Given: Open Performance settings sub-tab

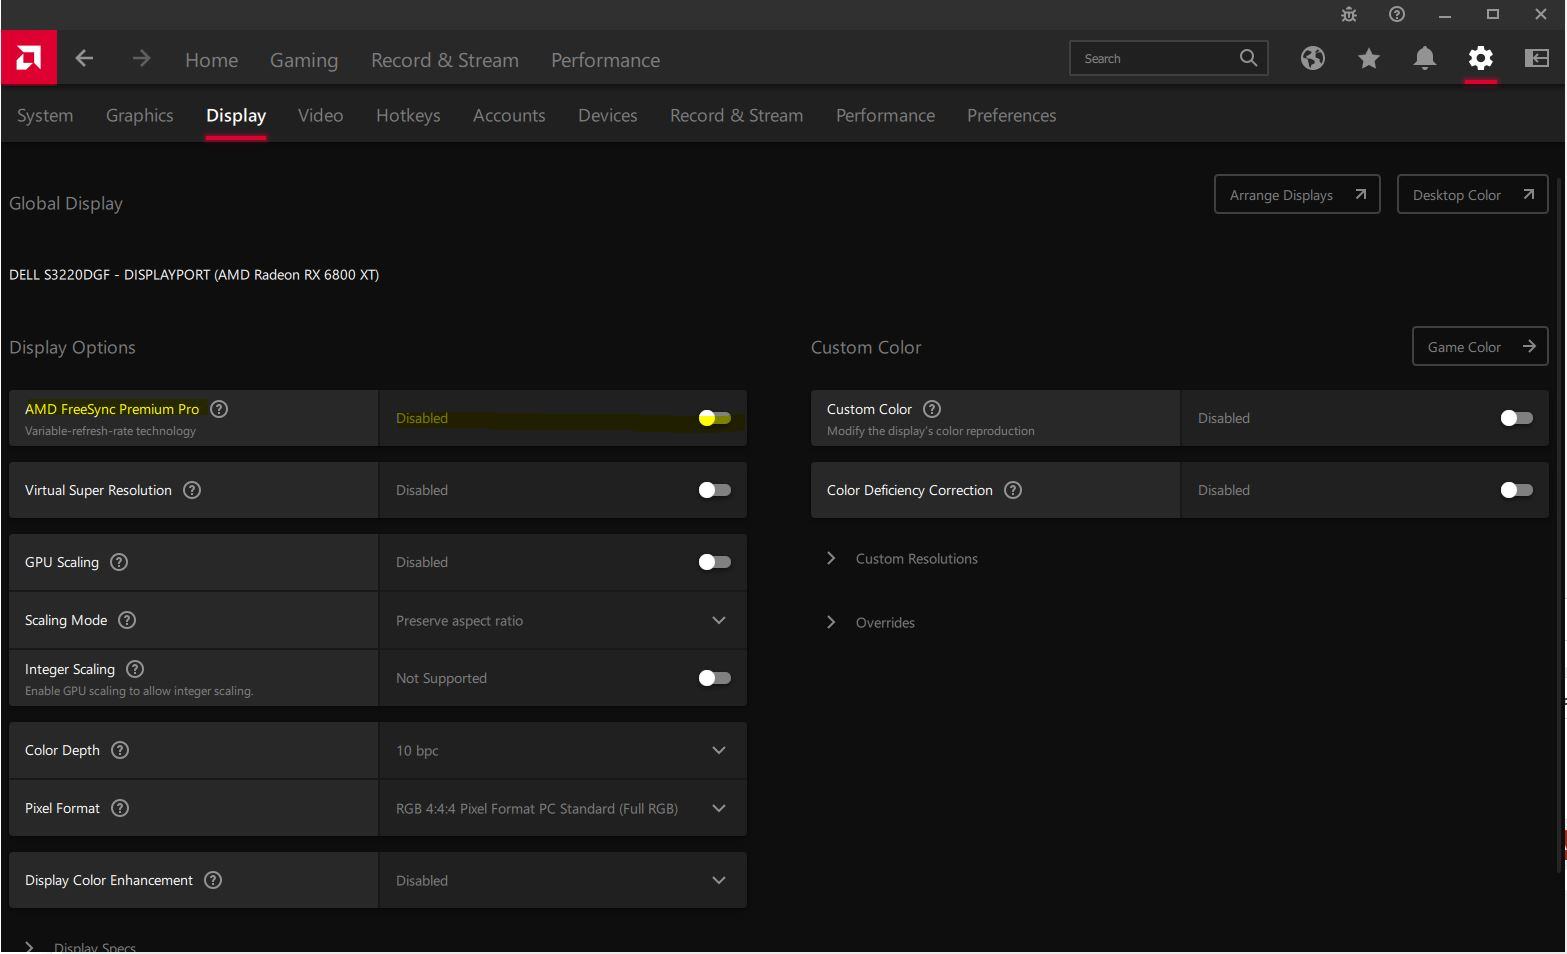Looking at the screenshot, I should pyautogui.click(x=886, y=115).
